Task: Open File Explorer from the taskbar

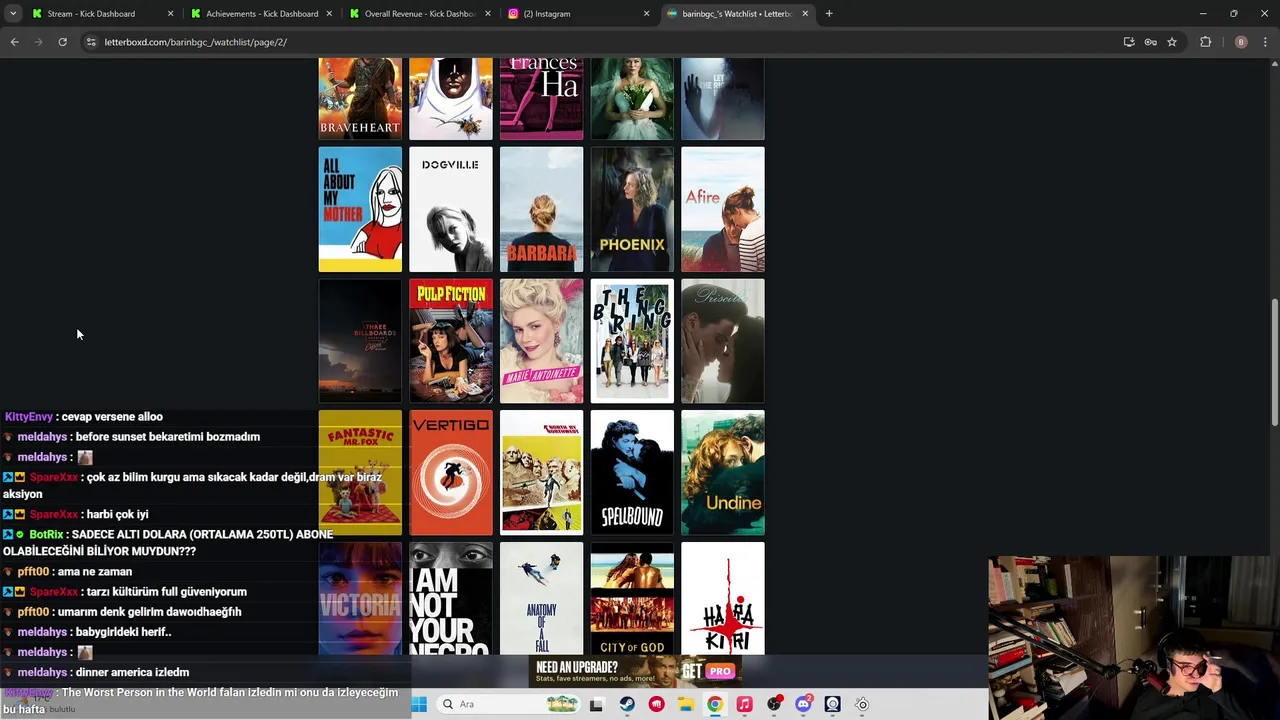Action: coord(685,704)
